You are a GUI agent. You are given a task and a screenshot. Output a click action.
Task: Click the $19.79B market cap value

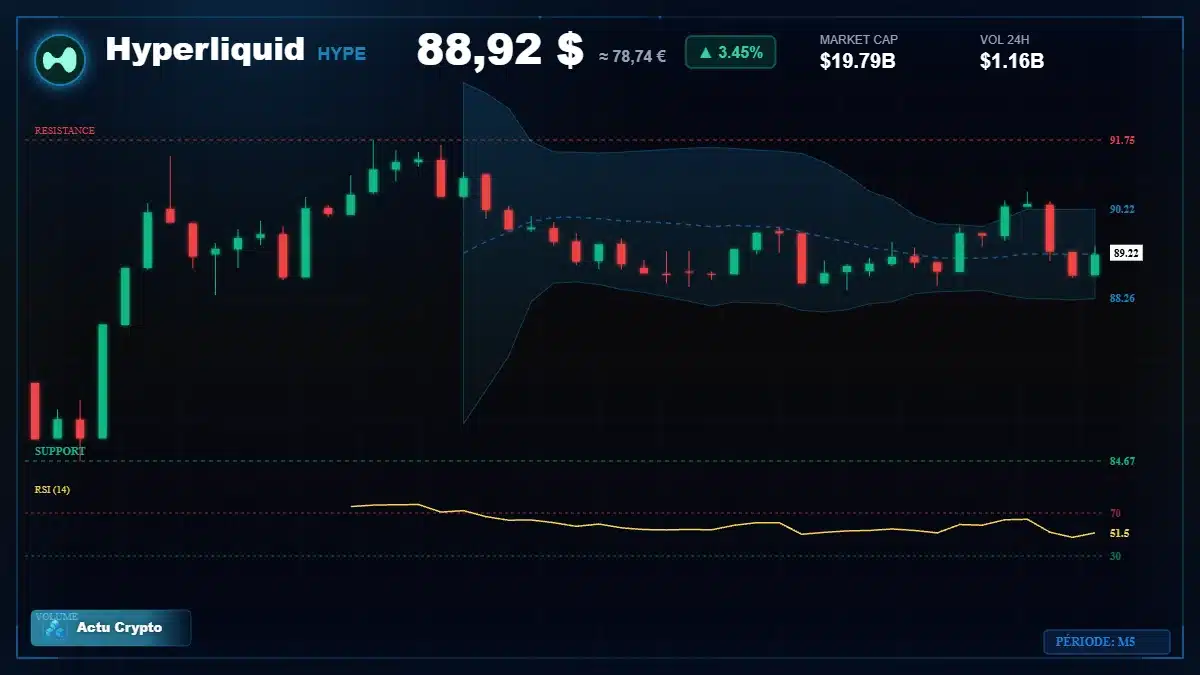click(x=857, y=61)
